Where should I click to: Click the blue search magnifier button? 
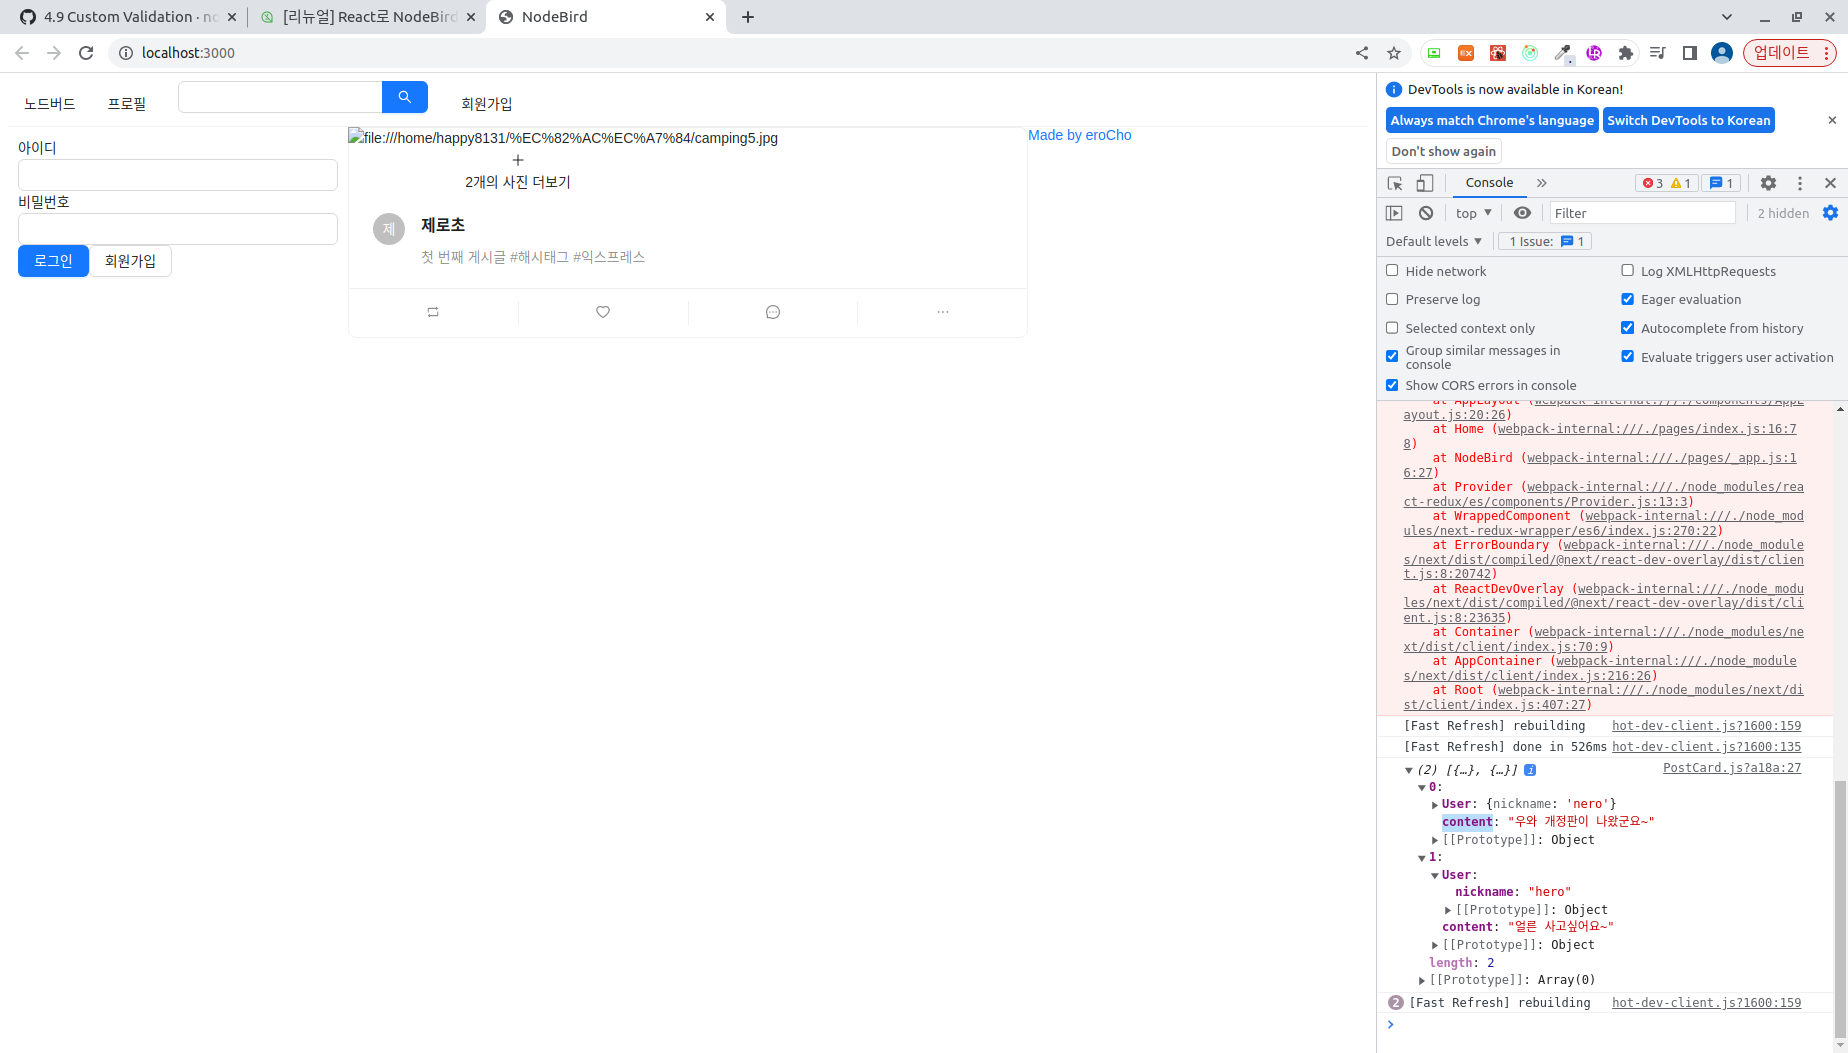tap(405, 97)
